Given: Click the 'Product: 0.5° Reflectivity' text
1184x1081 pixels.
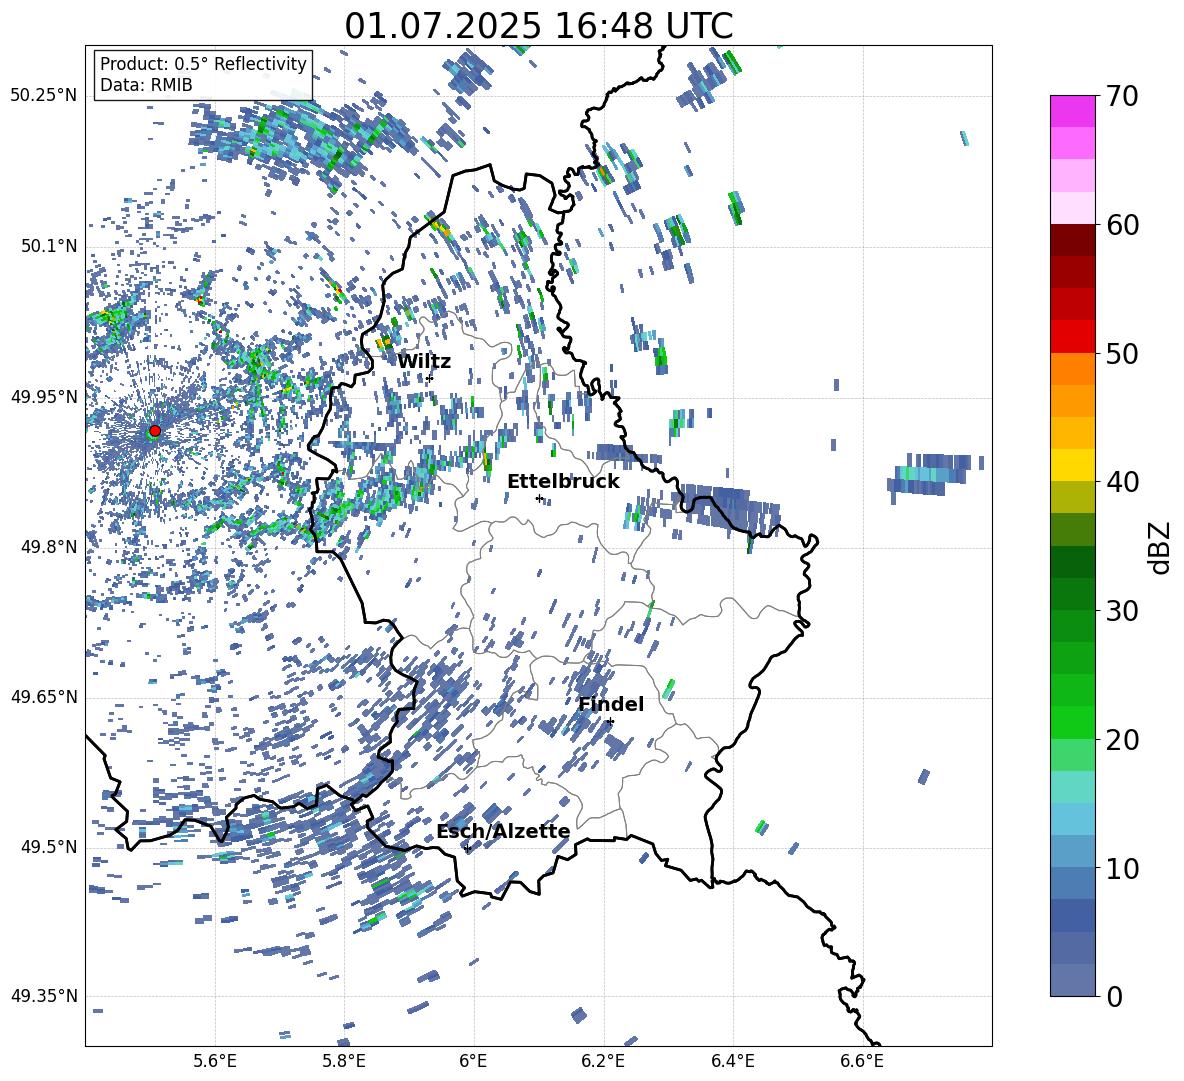Looking at the screenshot, I should [x=203, y=63].
